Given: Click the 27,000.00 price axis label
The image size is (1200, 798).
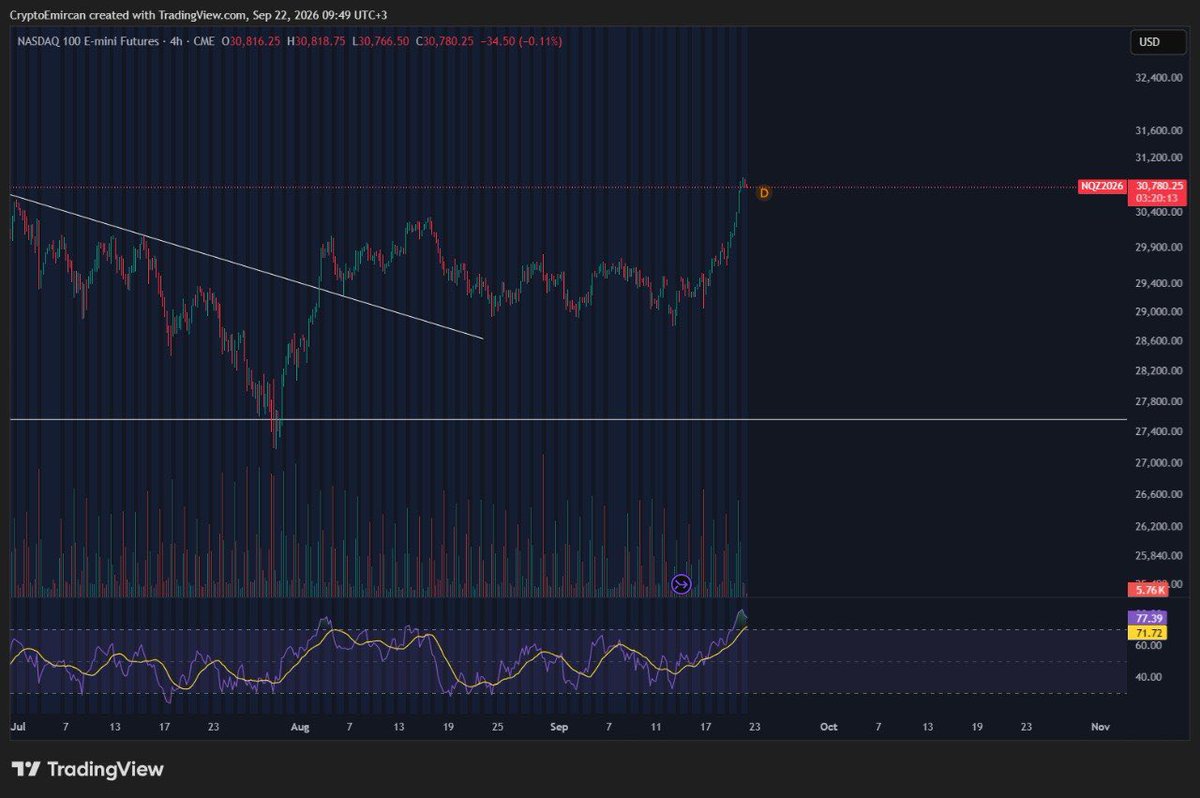Looking at the screenshot, I should point(1160,463).
